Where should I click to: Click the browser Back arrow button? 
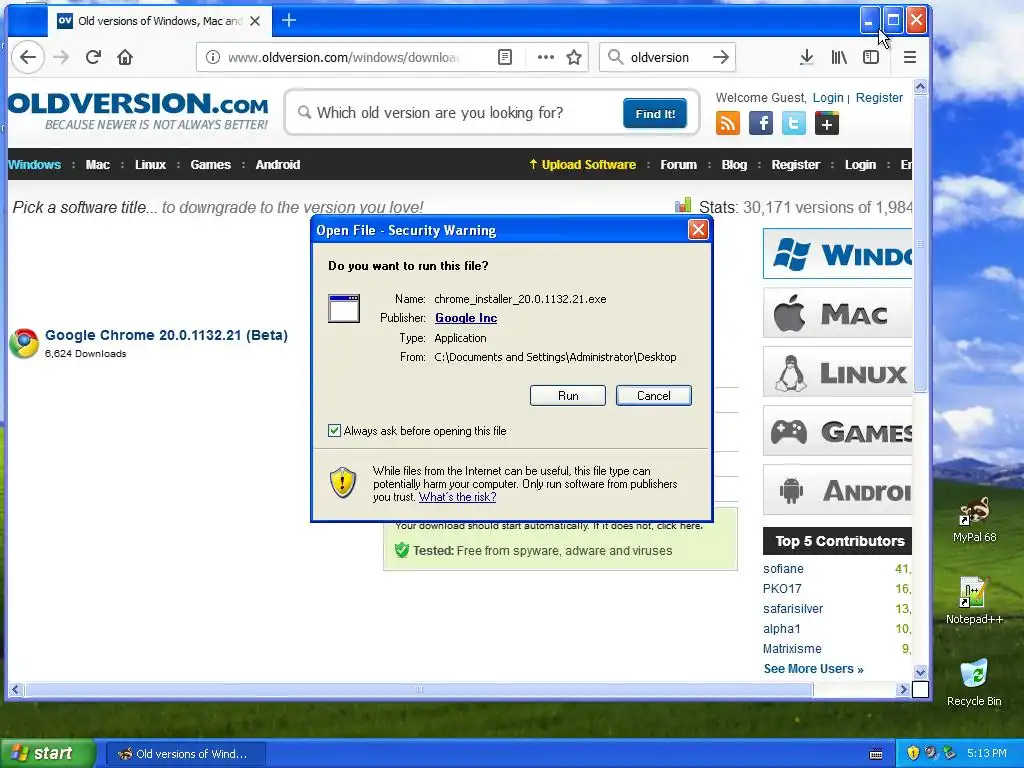(x=27, y=57)
